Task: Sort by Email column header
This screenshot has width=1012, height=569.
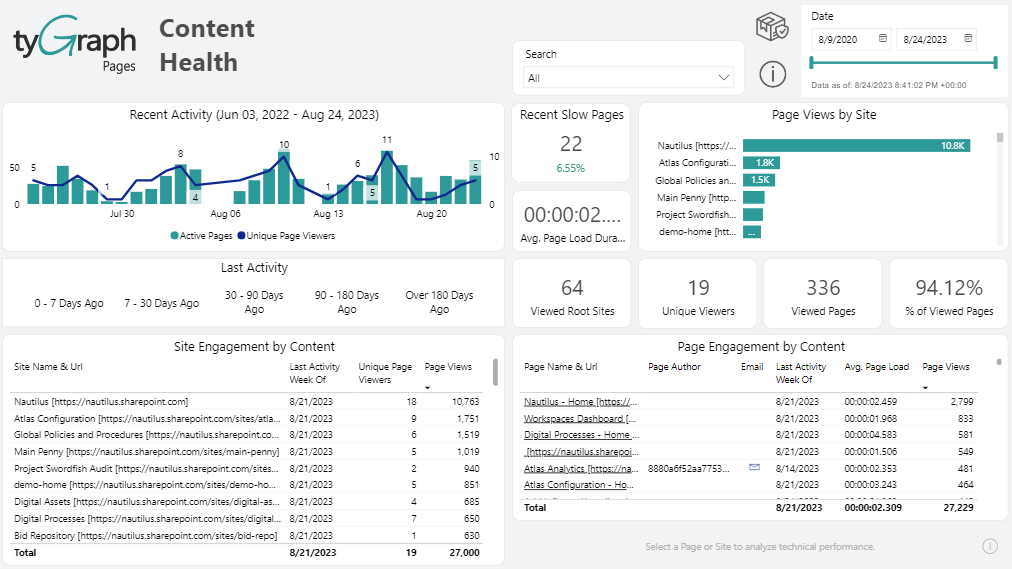Action: point(752,366)
